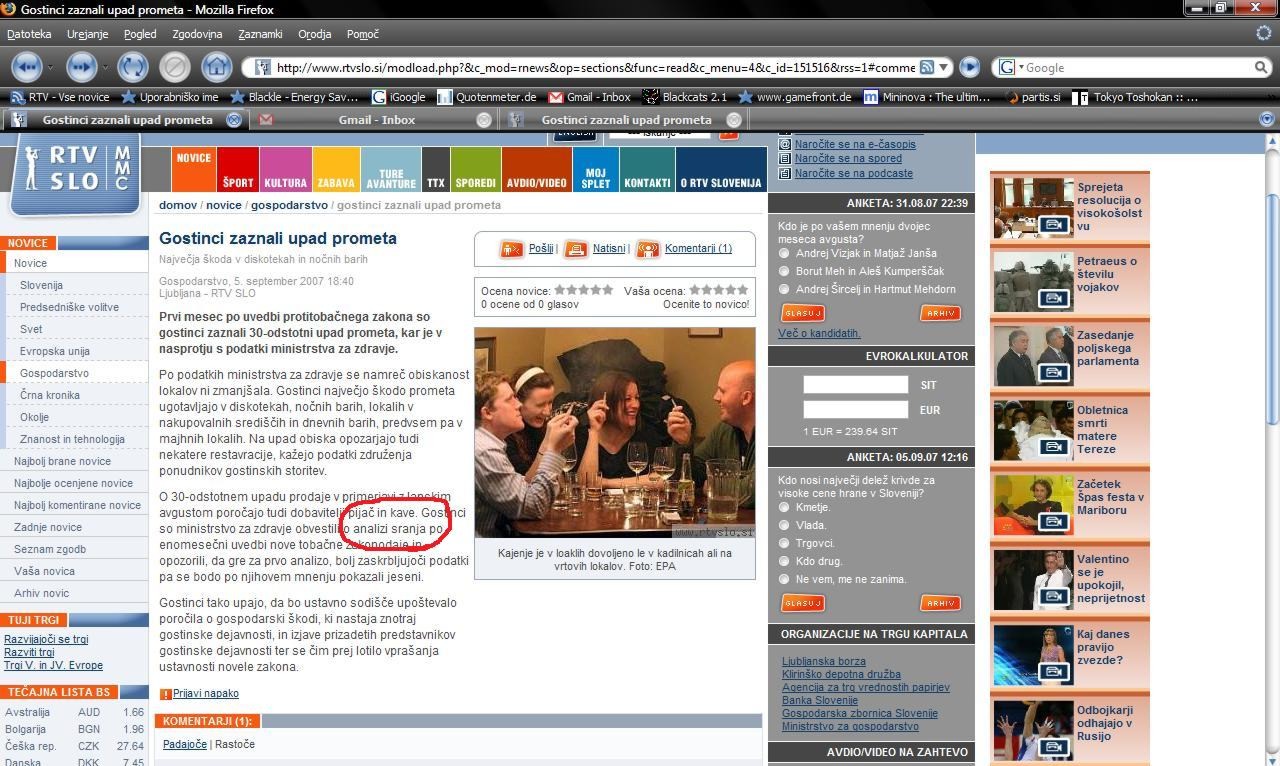
Task: Click Naročite se na podcaste link
Action: click(x=853, y=174)
